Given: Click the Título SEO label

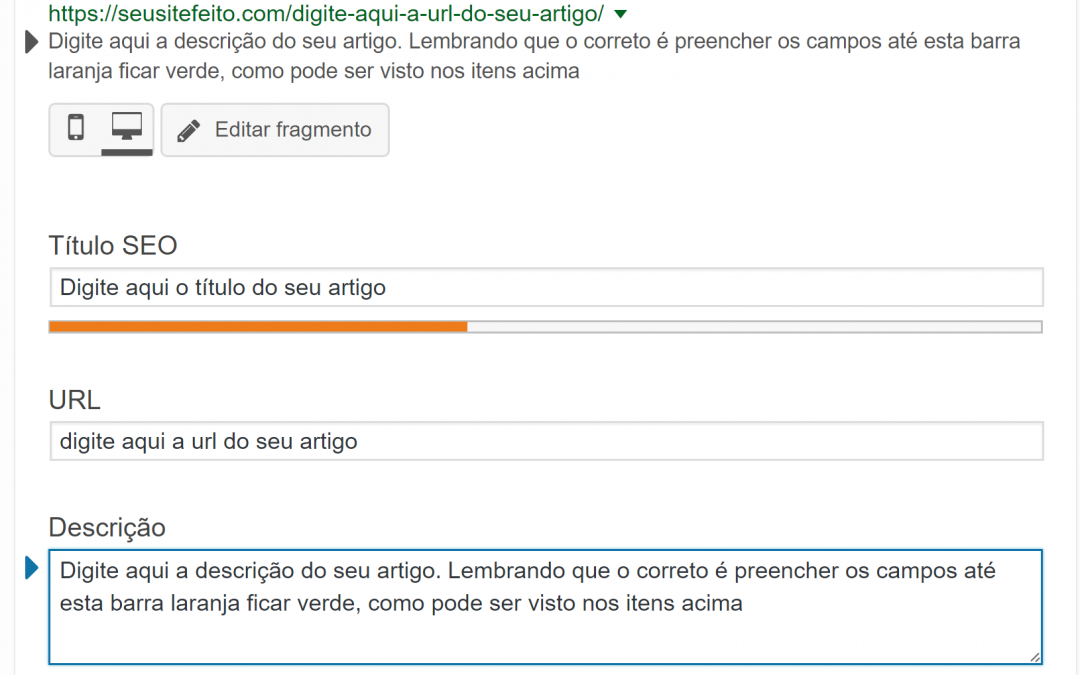Looking at the screenshot, I should coord(113,245).
